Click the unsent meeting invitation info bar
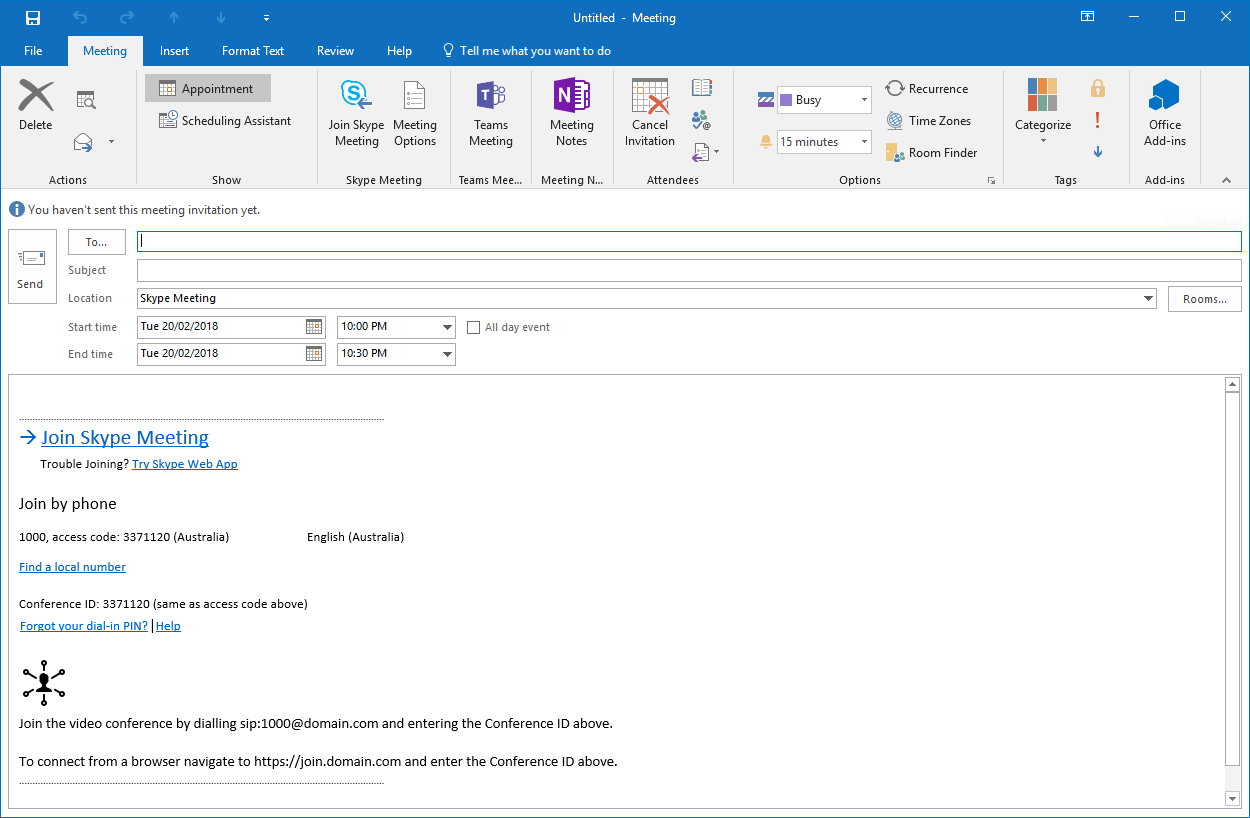This screenshot has width=1250, height=818. (135, 210)
